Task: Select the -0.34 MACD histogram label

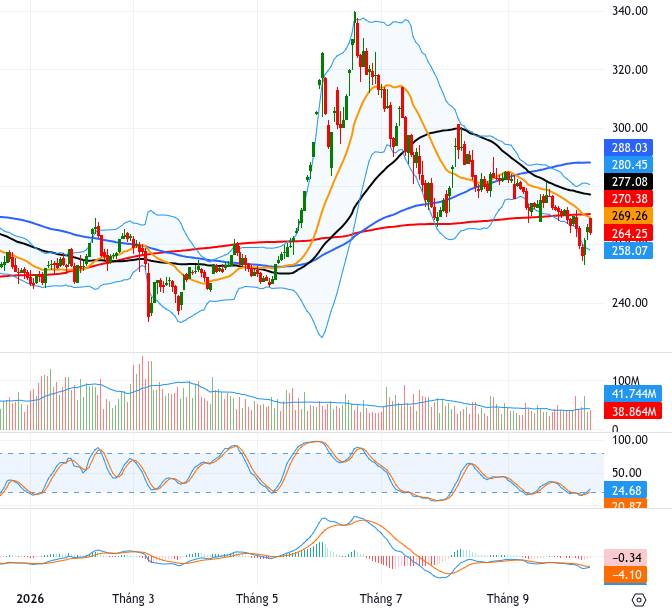Action: point(626,558)
